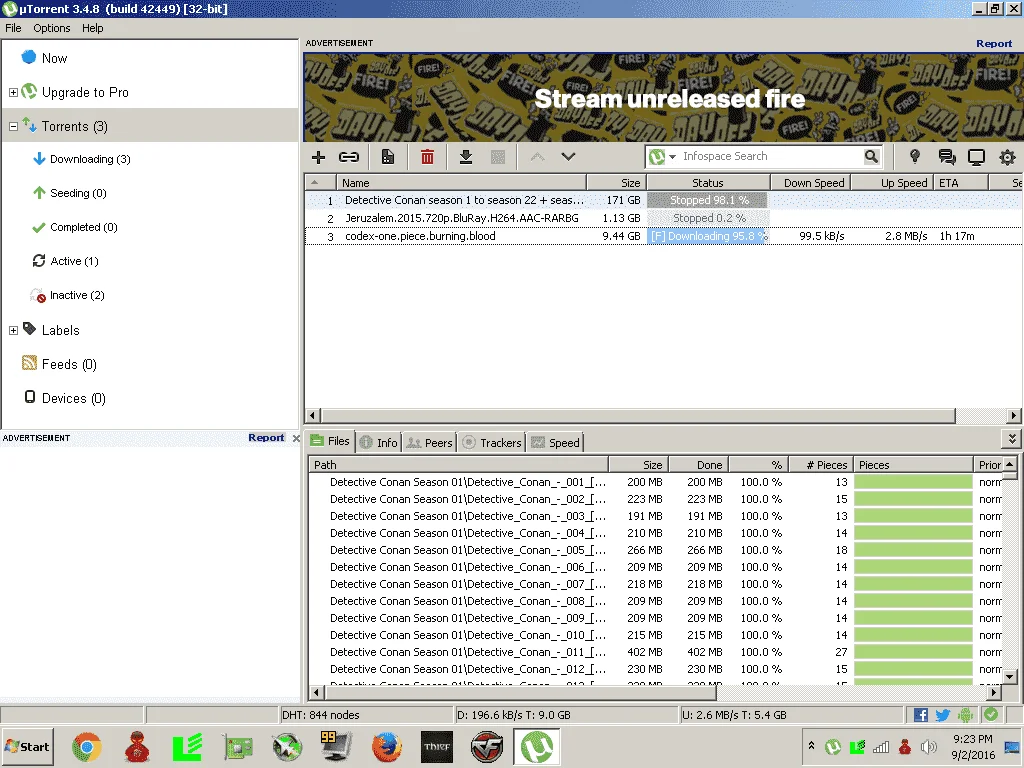The height and width of the screenshot is (768, 1024).
Task: Click the Add Torrent plus icon
Action: tap(318, 157)
